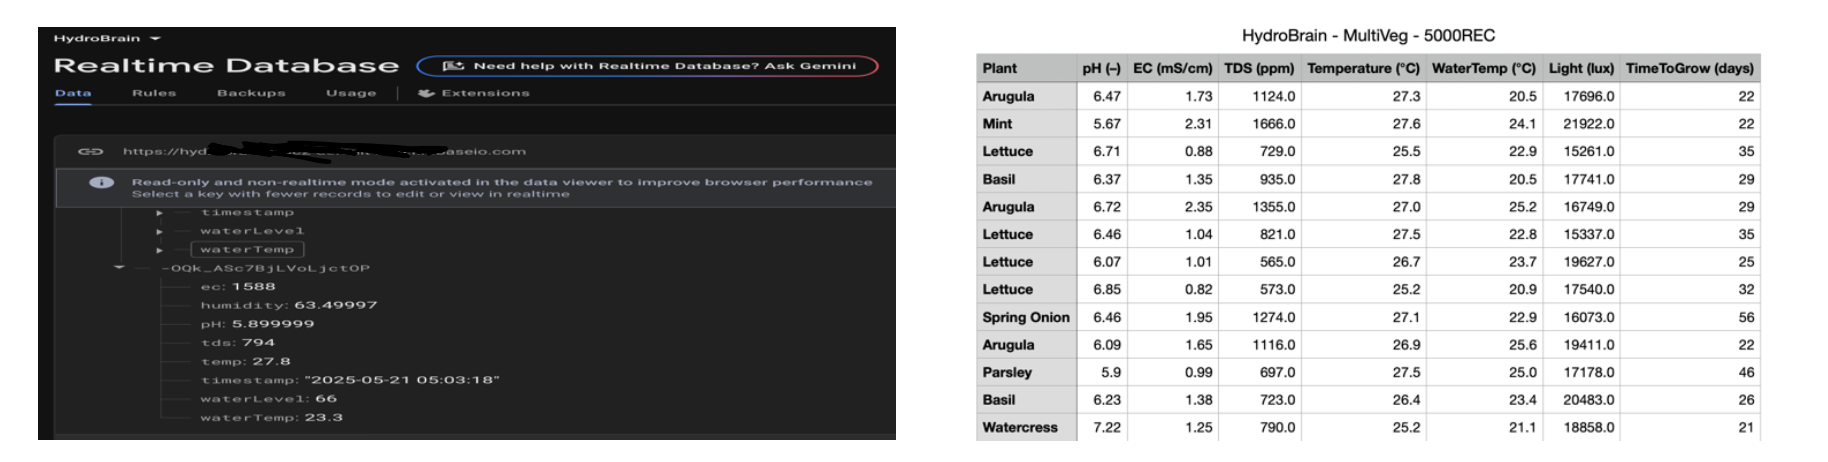Click the EC (mS/cm) column header
The width and height of the screenshot is (1828, 462).
1173,68
